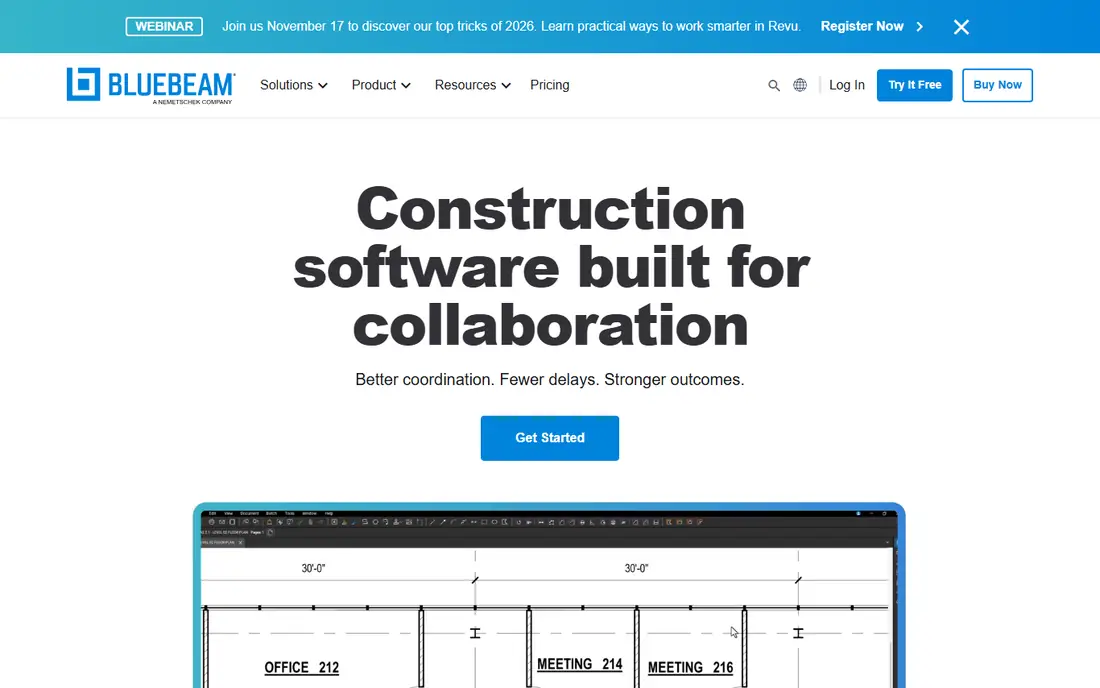The height and width of the screenshot is (688, 1100).
Task: Open the Pricing page
Action: [549, 85]
